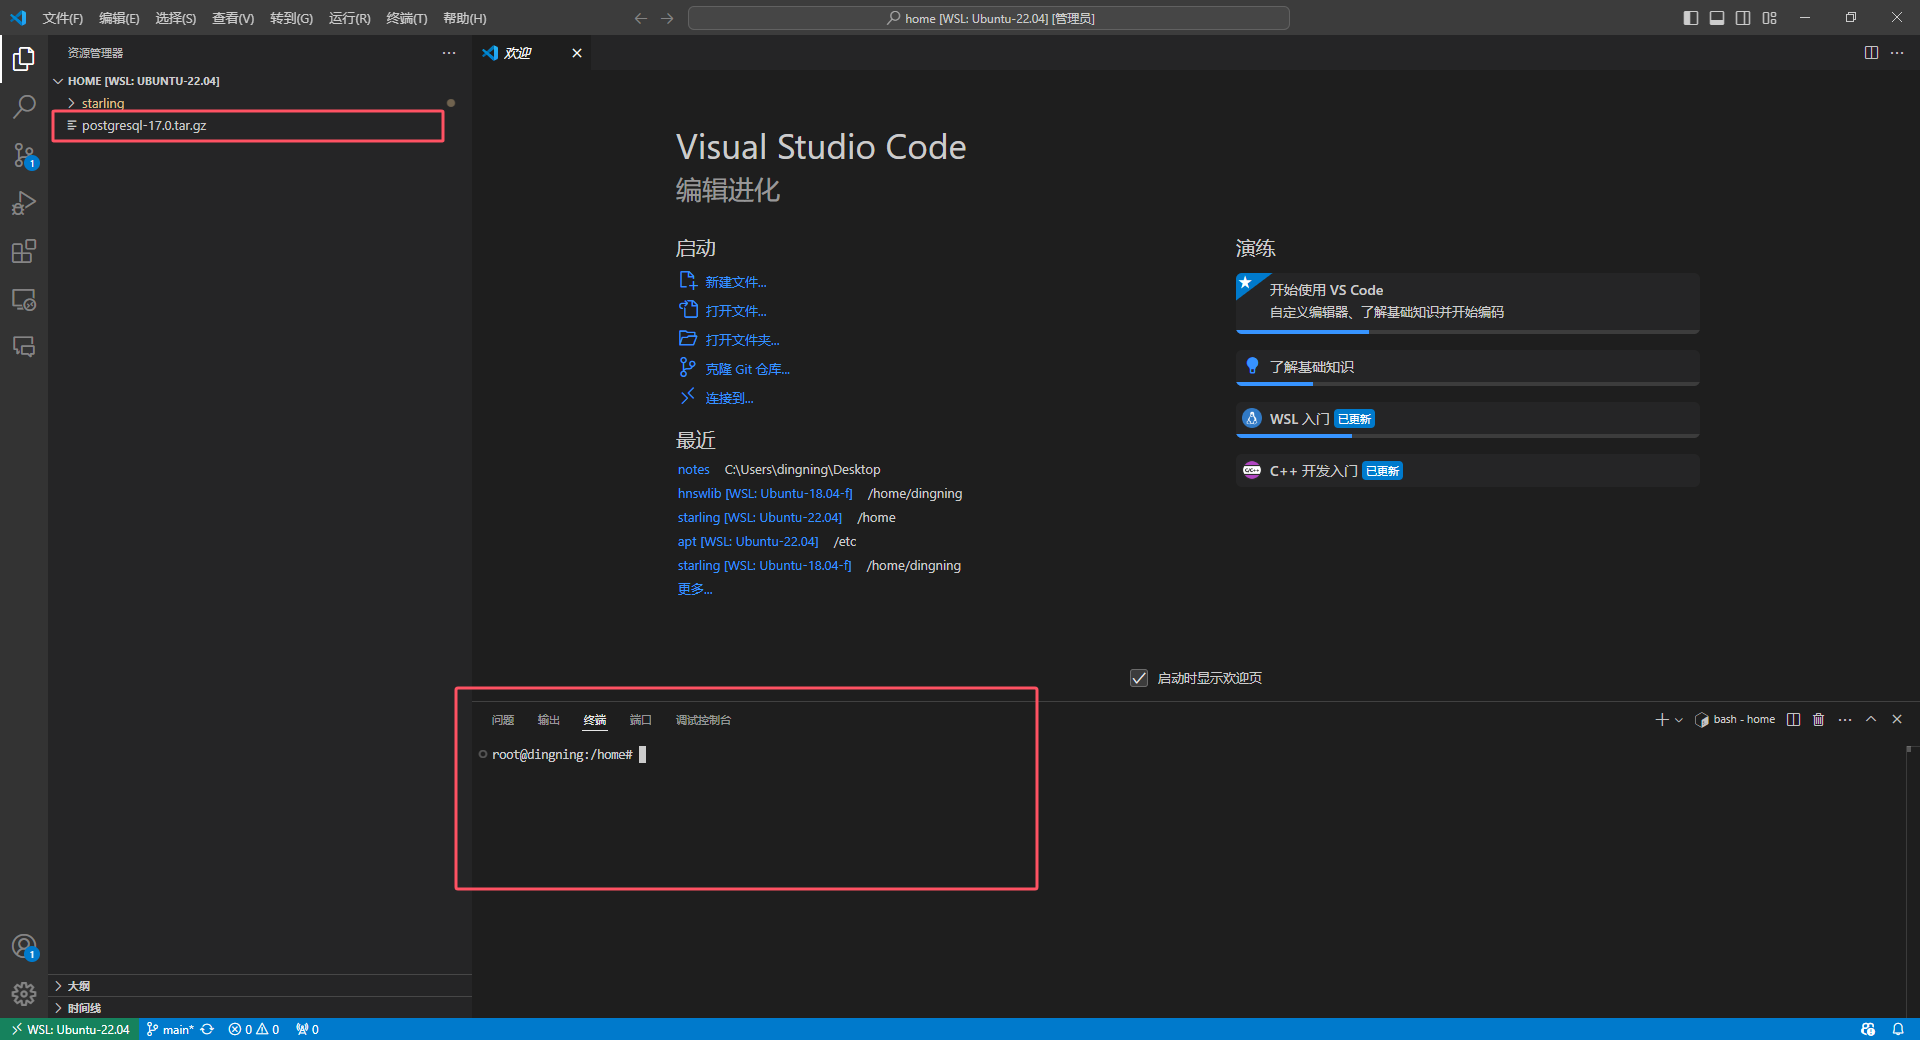Image resolution: width=1920 pixels, height=1040 pixels.
Task: Click the command center search box
Action: [x=989, y=18]
